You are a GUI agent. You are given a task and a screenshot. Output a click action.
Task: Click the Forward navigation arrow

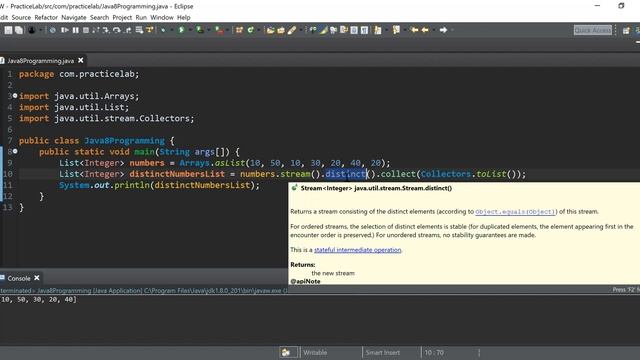pos(443,30)
